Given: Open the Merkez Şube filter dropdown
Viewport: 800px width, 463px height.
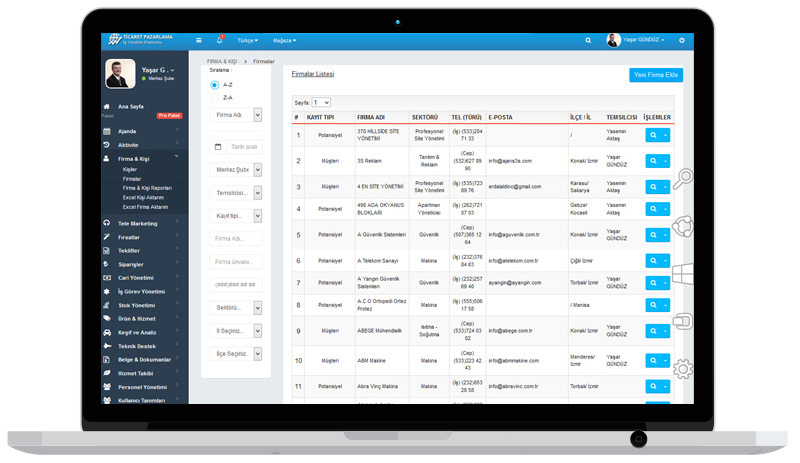Looking at the screenshot, I should 236,169.
